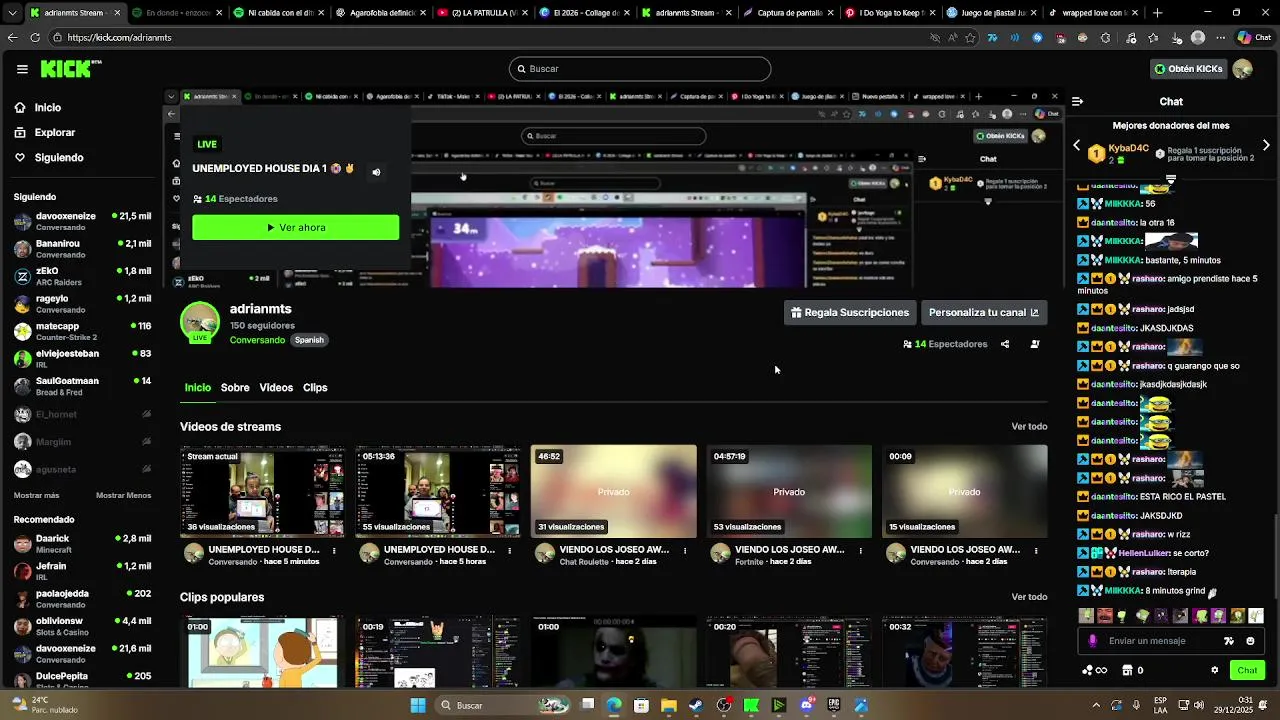Open Explorar in the left sidebar

[x=45, y=132]
